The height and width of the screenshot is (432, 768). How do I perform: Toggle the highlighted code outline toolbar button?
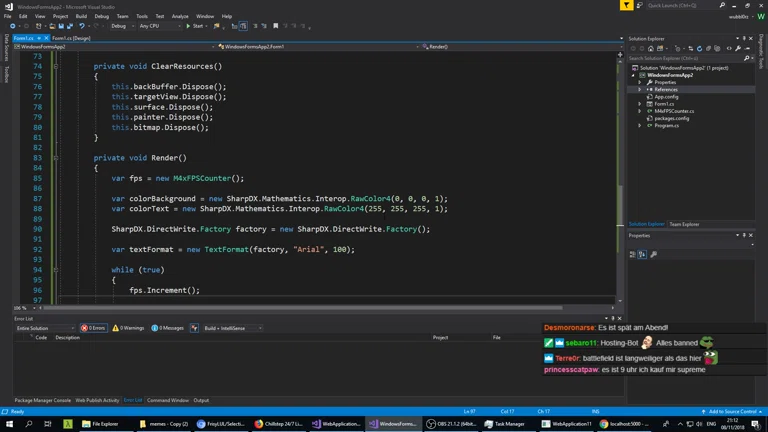[243, 26]
